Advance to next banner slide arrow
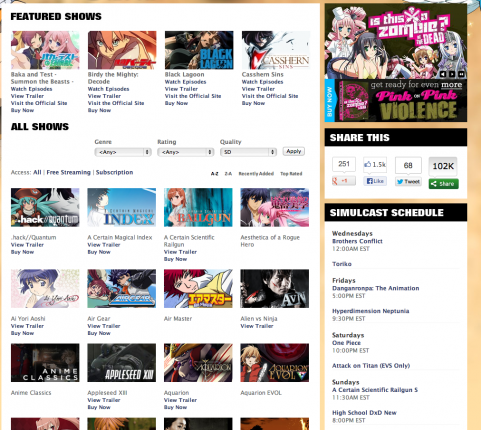 click(x=452, y=74)
